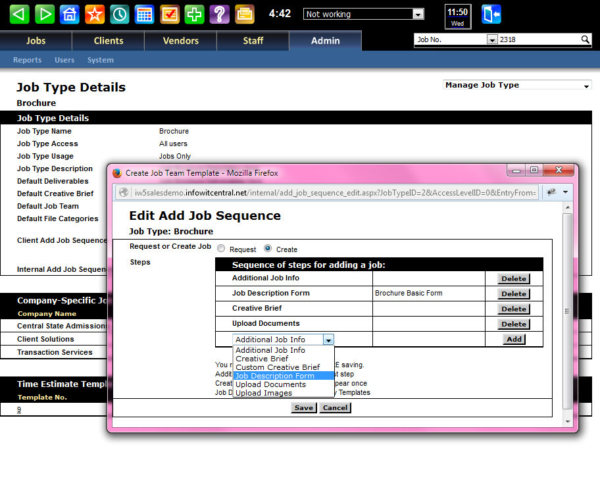Viewport: 600px width, 491px height.
Task: Click the popup toolbar customize icon
Action: point(551,192)
